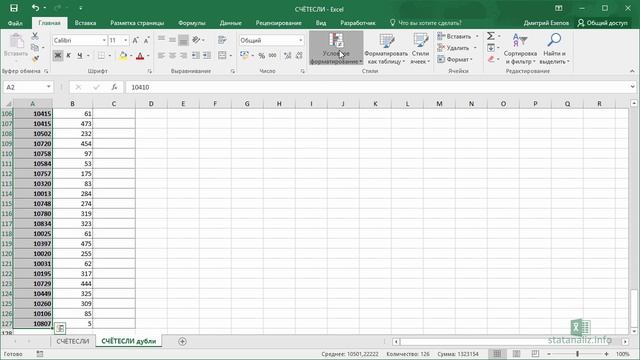
Task: Open the font name Calibri dropdown
Action: pyautogui.click(x=104, y=40)
